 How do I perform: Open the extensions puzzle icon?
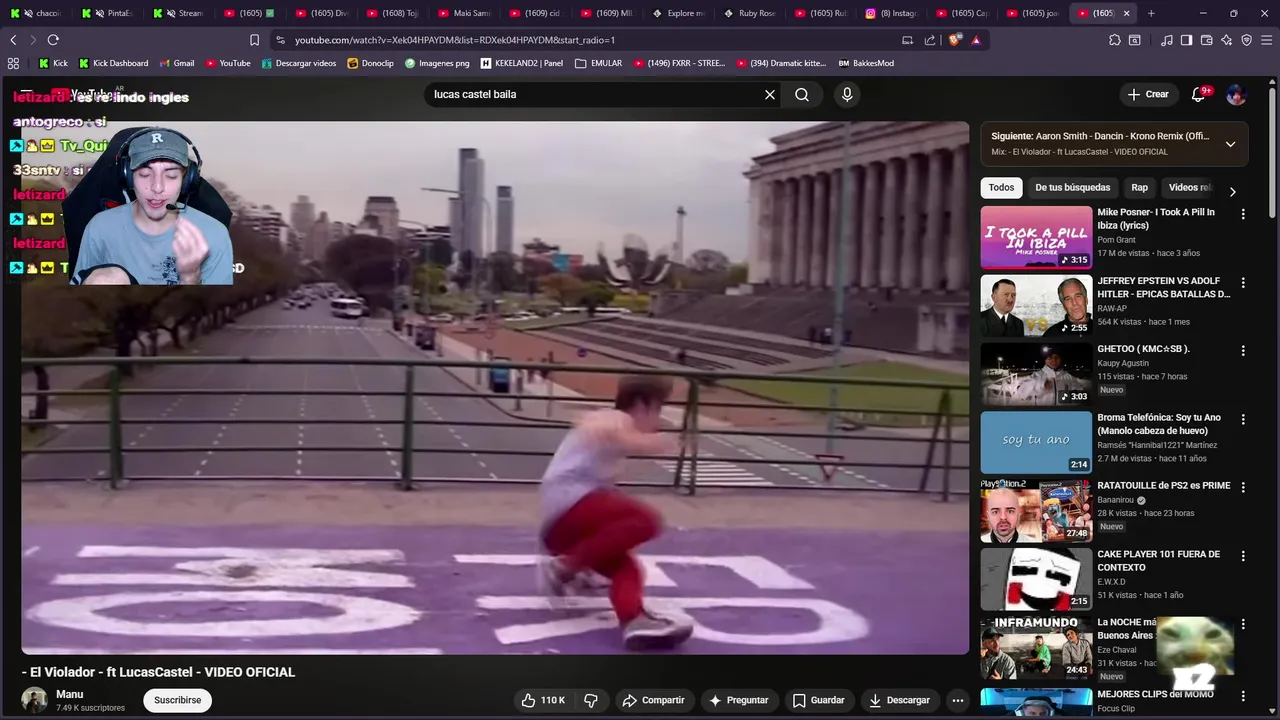coord(1115,40)
